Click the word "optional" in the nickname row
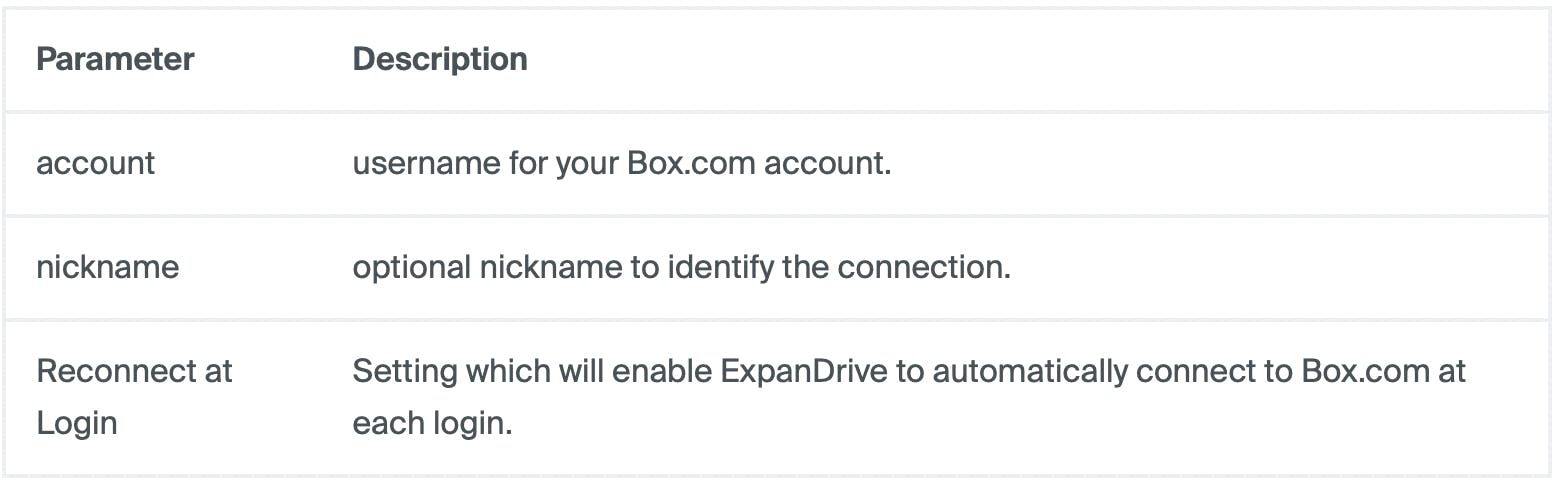The image size is (1558, 480). click(x=411, y=267)
